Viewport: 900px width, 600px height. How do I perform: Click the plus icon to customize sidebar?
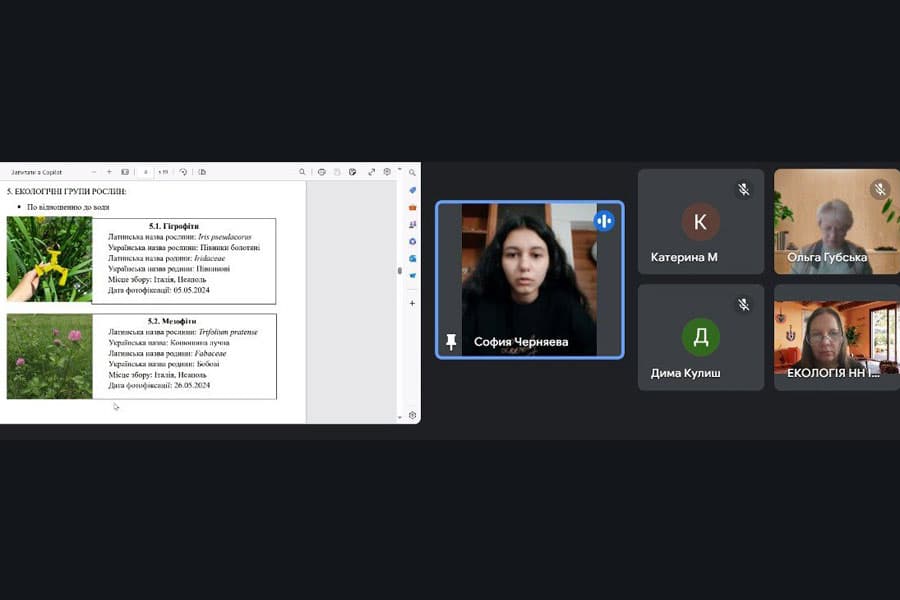[x=412, y=303]
